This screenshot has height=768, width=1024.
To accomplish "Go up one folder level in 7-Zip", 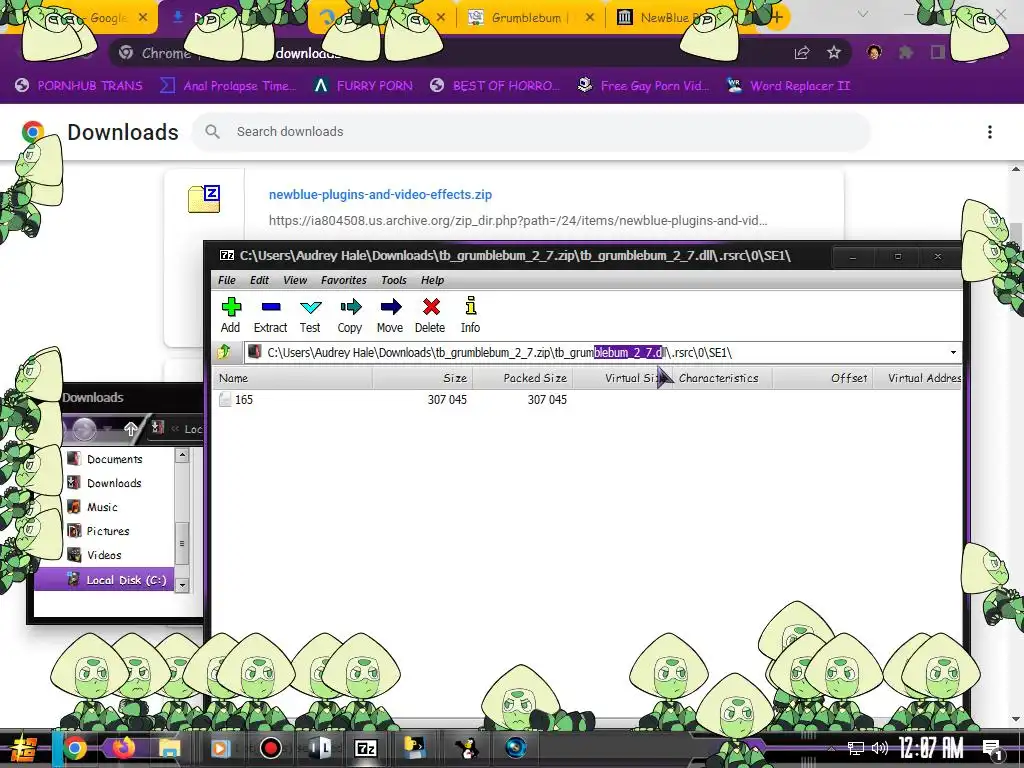I will coord(225,353).
